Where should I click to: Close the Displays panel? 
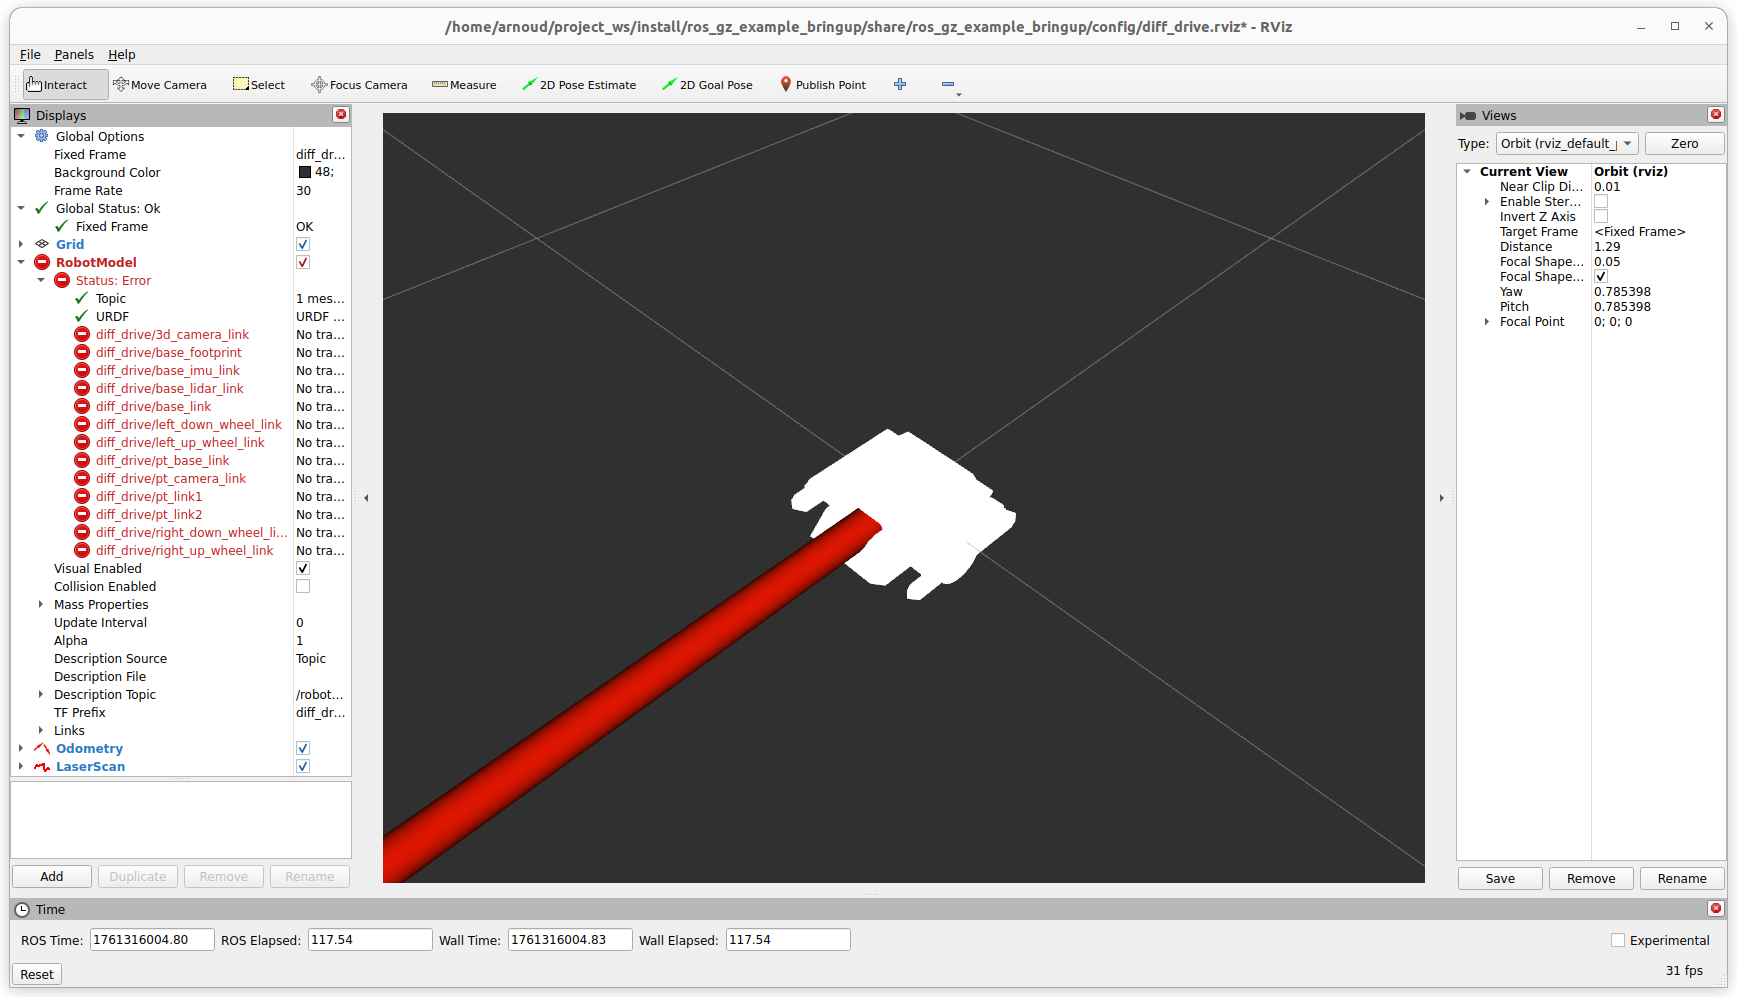pyautogui.click(x=341, y=115)
